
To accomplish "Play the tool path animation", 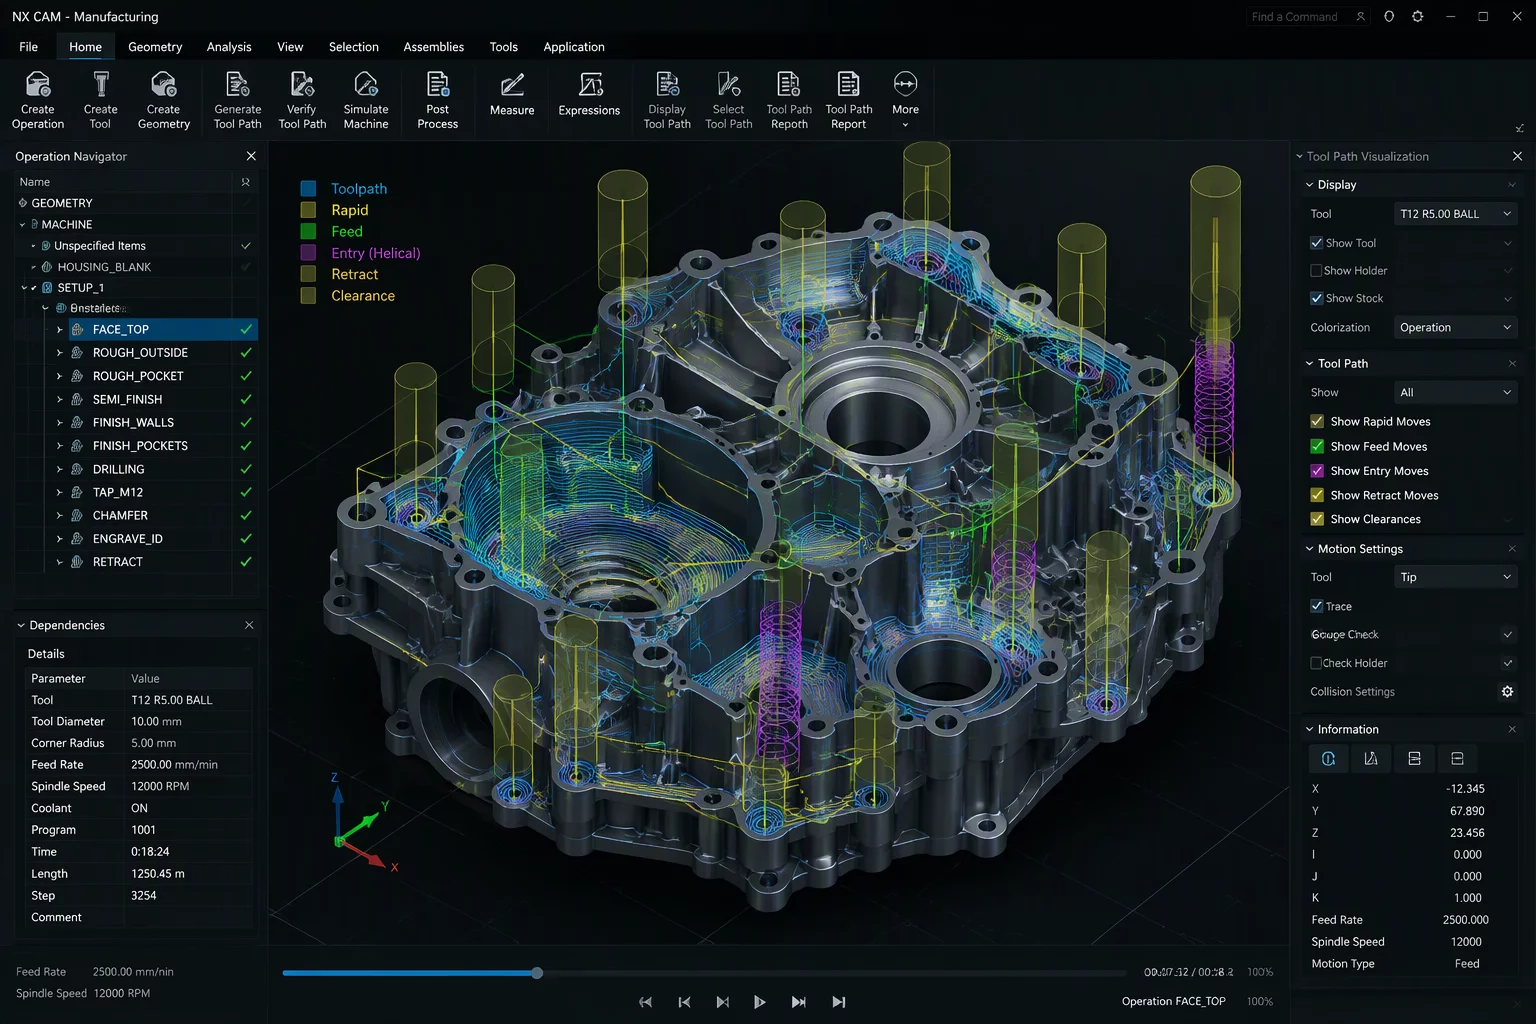I will coord(760,1002).
